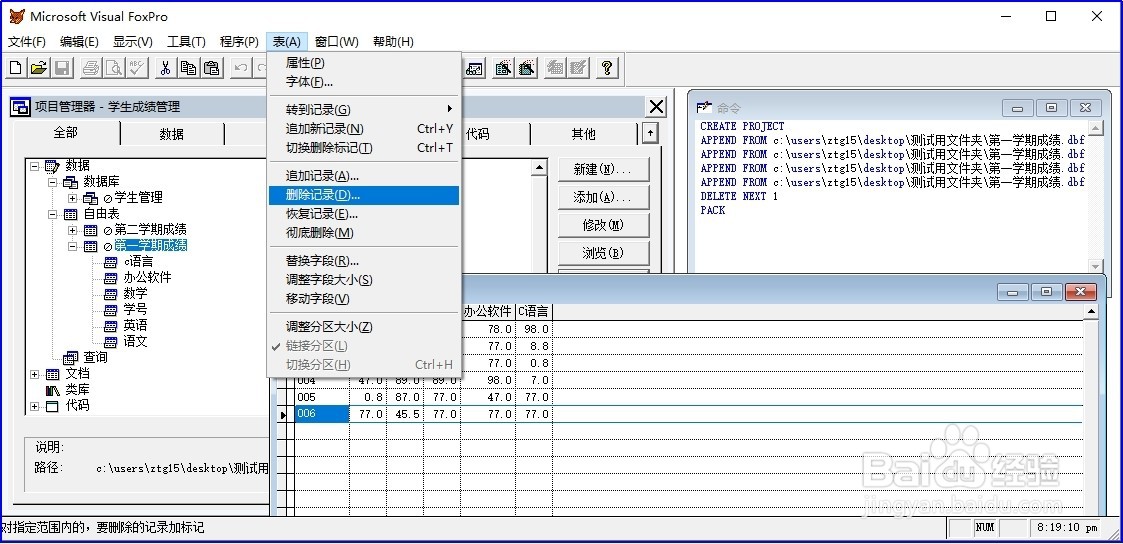Click the AutoReport wizard icon left of the grayed icons
Image resolution: width=1123 pixels, height=544 pixels.
click(x=527, y=68)
